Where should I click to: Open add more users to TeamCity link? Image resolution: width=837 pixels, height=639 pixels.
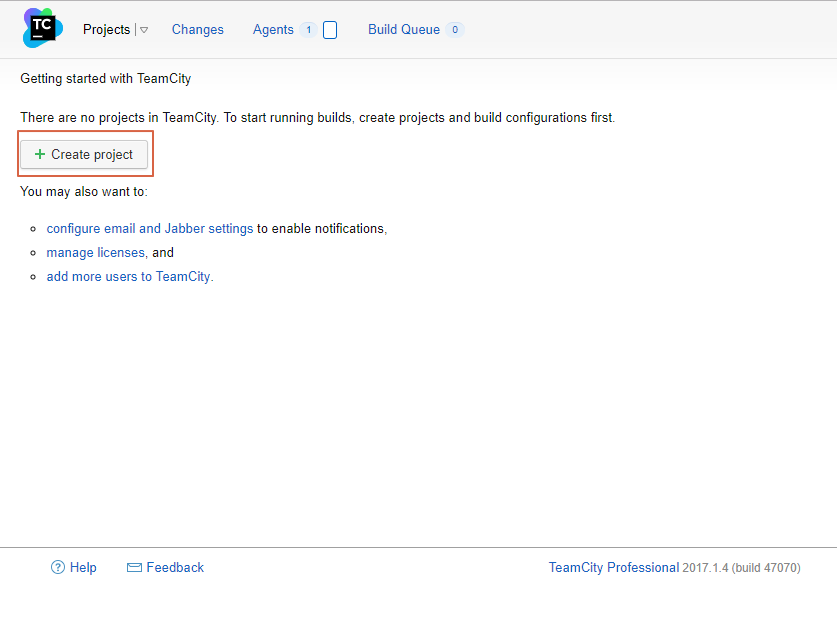pos(128,277)
